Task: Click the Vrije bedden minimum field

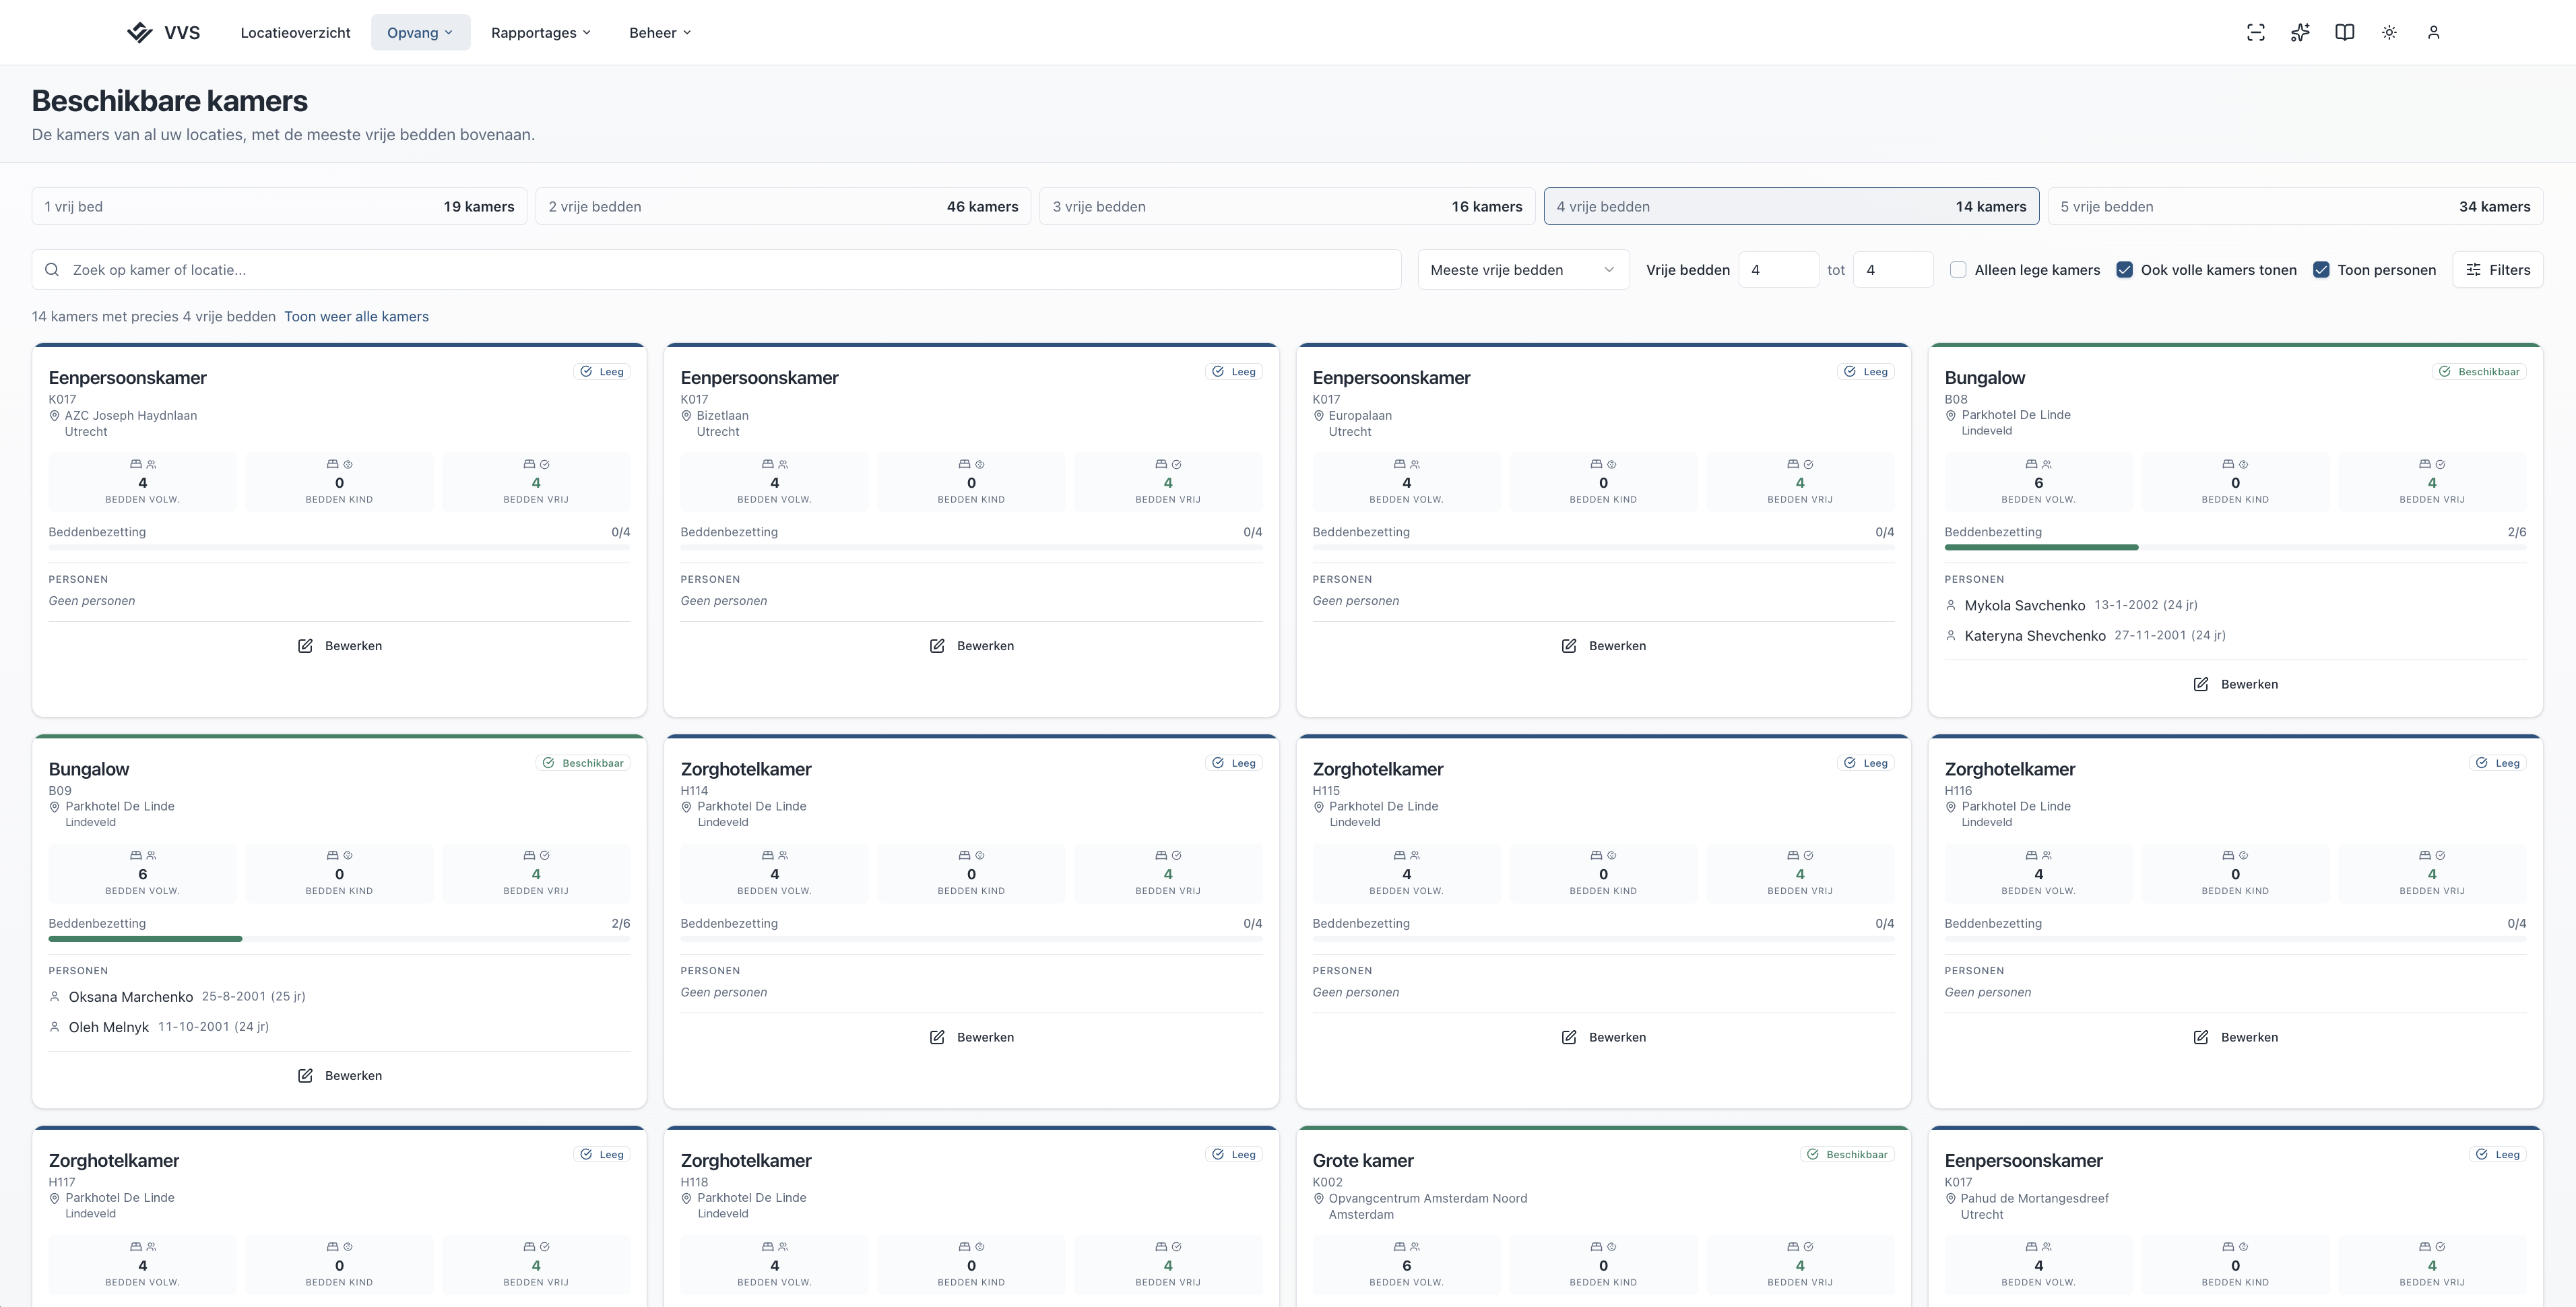Action: [1778, 270]
